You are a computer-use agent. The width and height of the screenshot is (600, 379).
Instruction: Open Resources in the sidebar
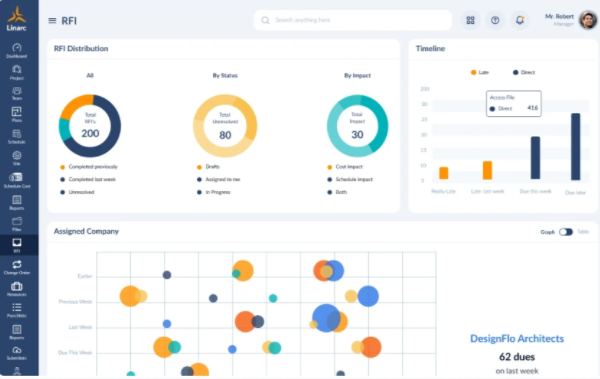tap(16, 289)
